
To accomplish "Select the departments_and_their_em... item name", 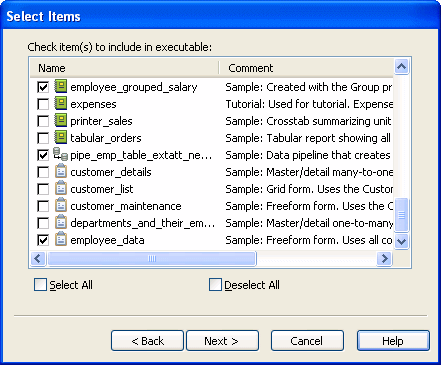I will [x=143, y=223].
